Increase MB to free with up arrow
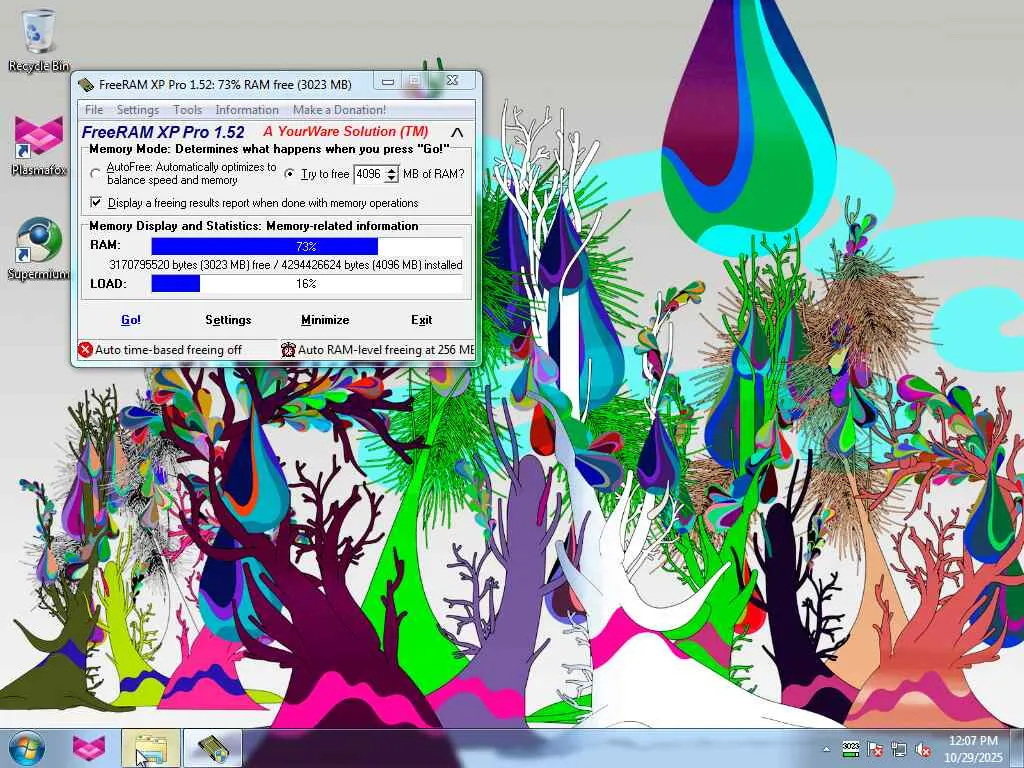Screen dimensions: 1024x768 pos(391,170)
